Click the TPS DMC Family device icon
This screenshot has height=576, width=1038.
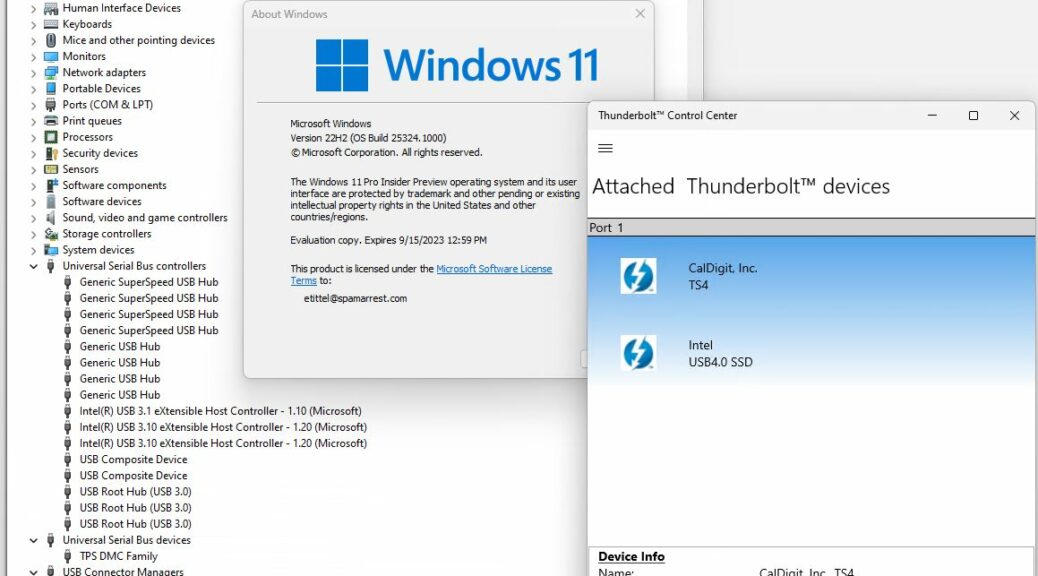[x=68, y=557]
